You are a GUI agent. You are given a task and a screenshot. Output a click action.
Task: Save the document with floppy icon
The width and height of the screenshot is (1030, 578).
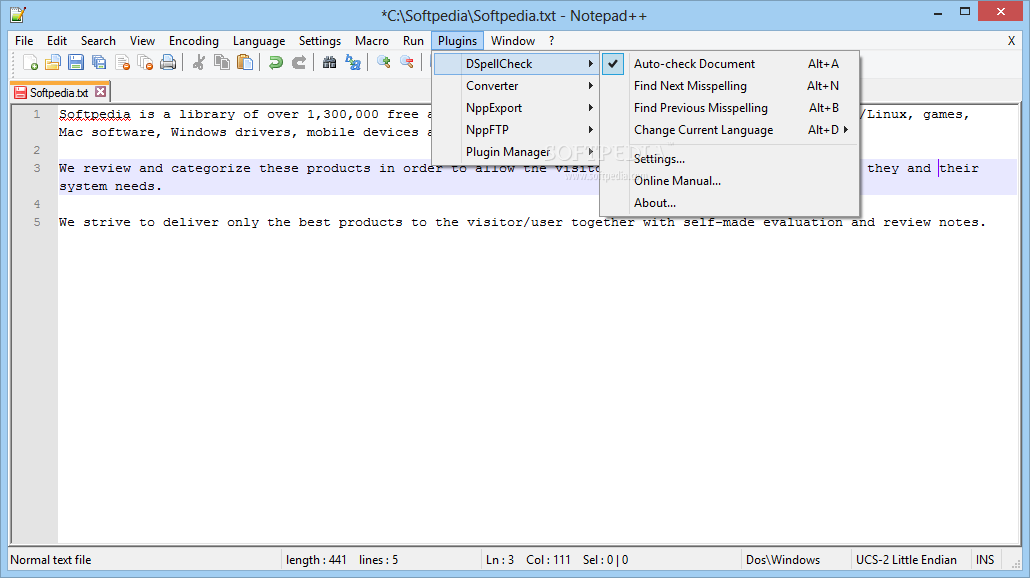click(x=76, y=62)
